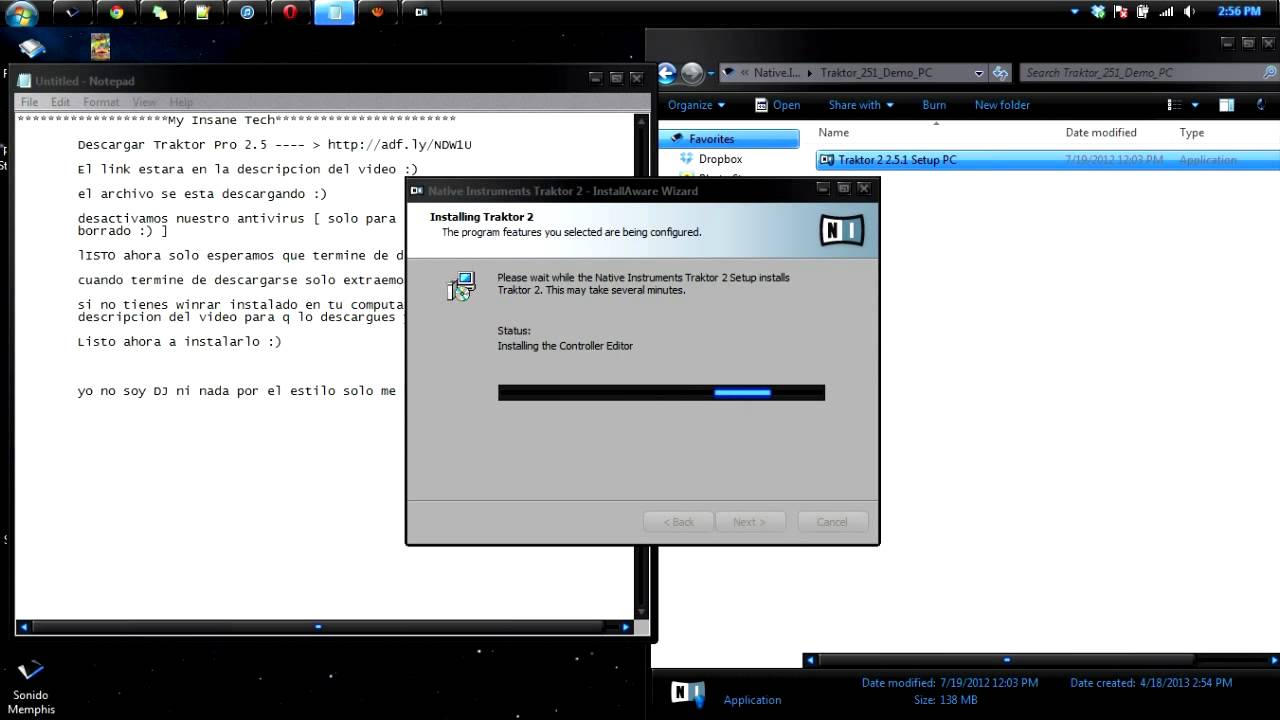Select Favorites in the navigation pane
This screenshot has width=1280, height=720.
coord(731,139)
